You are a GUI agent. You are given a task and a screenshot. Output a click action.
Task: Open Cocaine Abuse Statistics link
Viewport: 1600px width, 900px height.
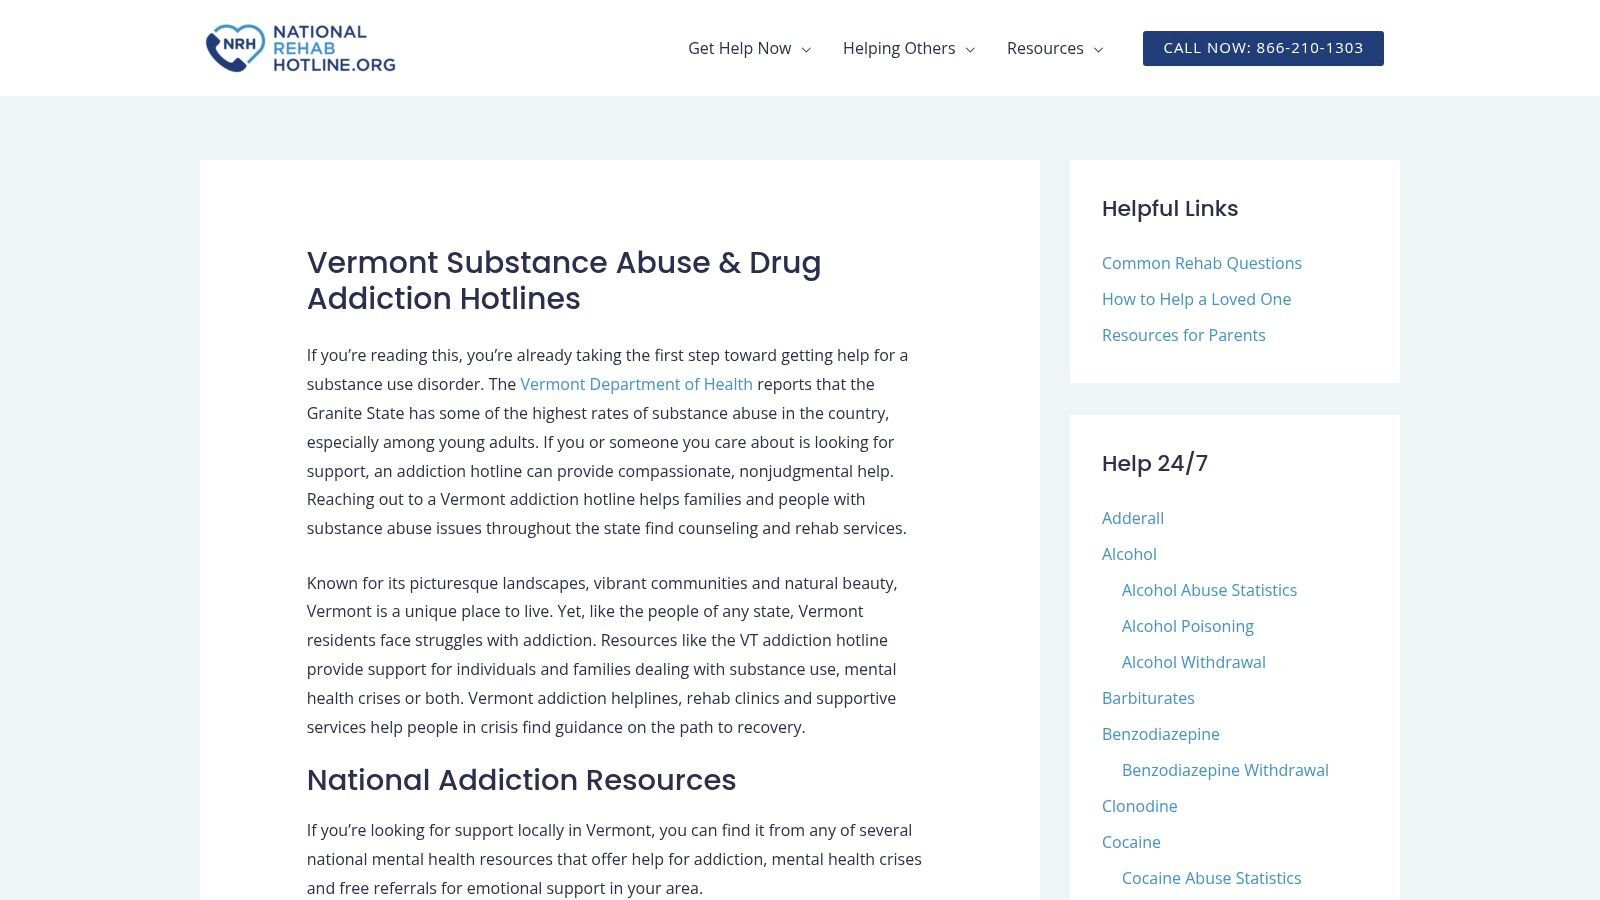[1211, 878]
